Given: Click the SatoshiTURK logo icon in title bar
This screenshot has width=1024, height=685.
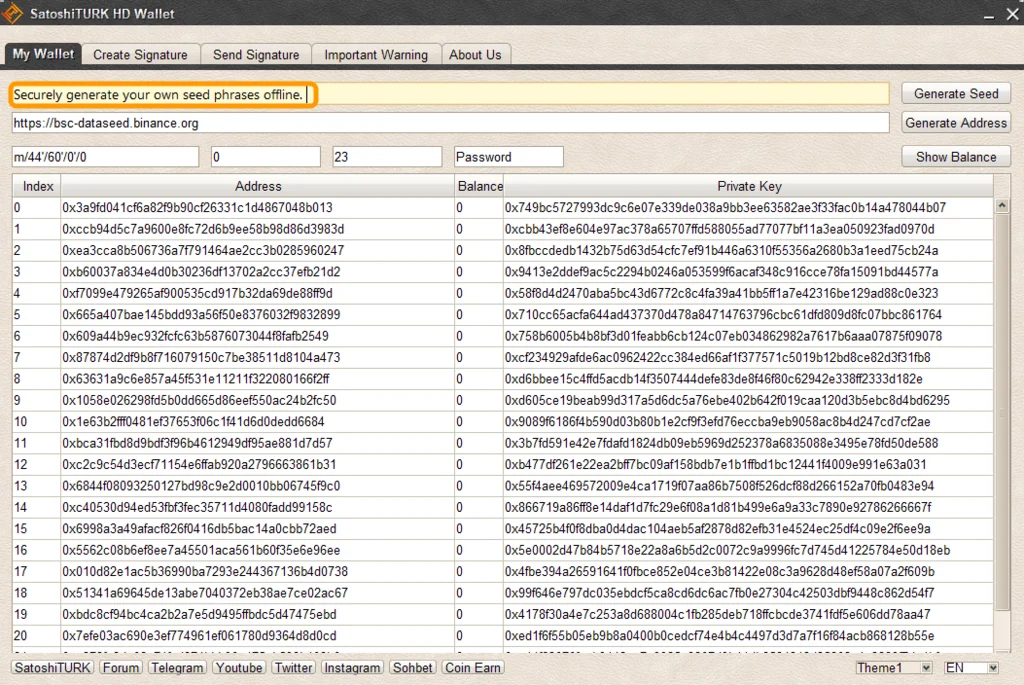Looking at the screenshot, I should coord(12,13).
